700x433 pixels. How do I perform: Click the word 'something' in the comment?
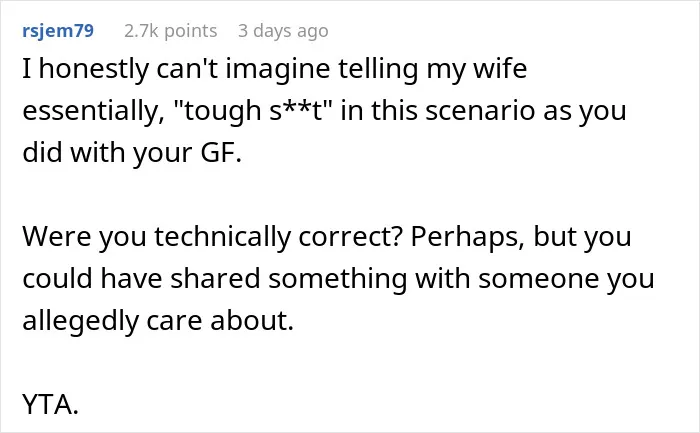[x=338, y=279]
